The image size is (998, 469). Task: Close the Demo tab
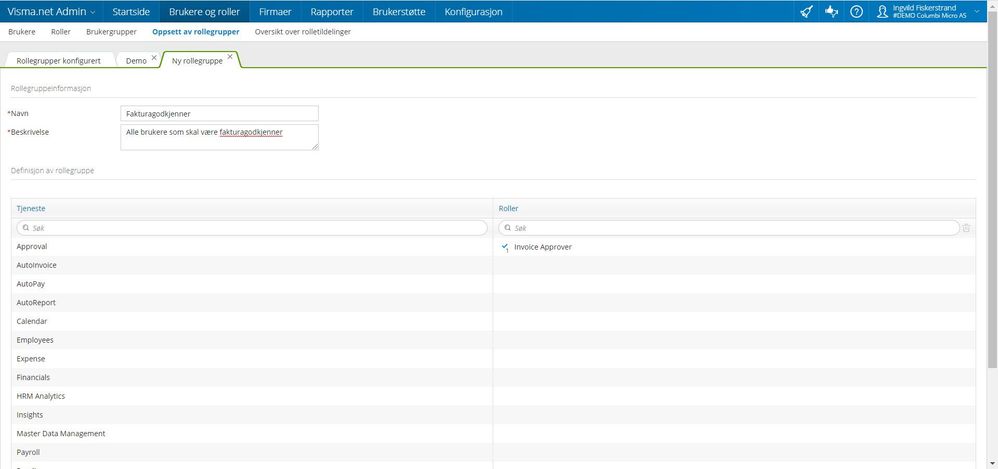click(154, 57)
